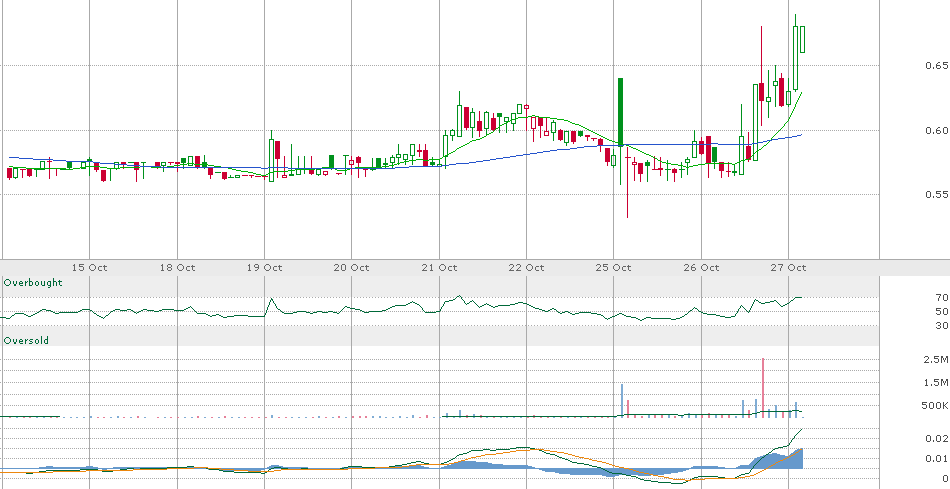Click the RSI 50 axis value
The height and width of the screenshot is (489, 950).
[x=941, y=311]
